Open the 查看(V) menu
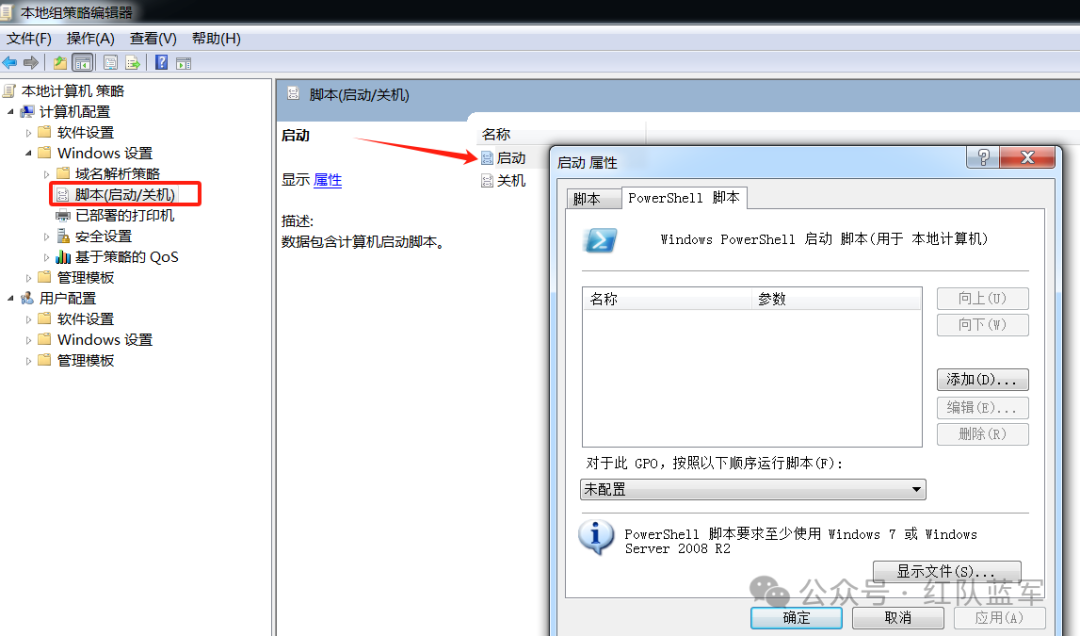This screenshot has height=636, width=1080. click(x=153, y=39)
